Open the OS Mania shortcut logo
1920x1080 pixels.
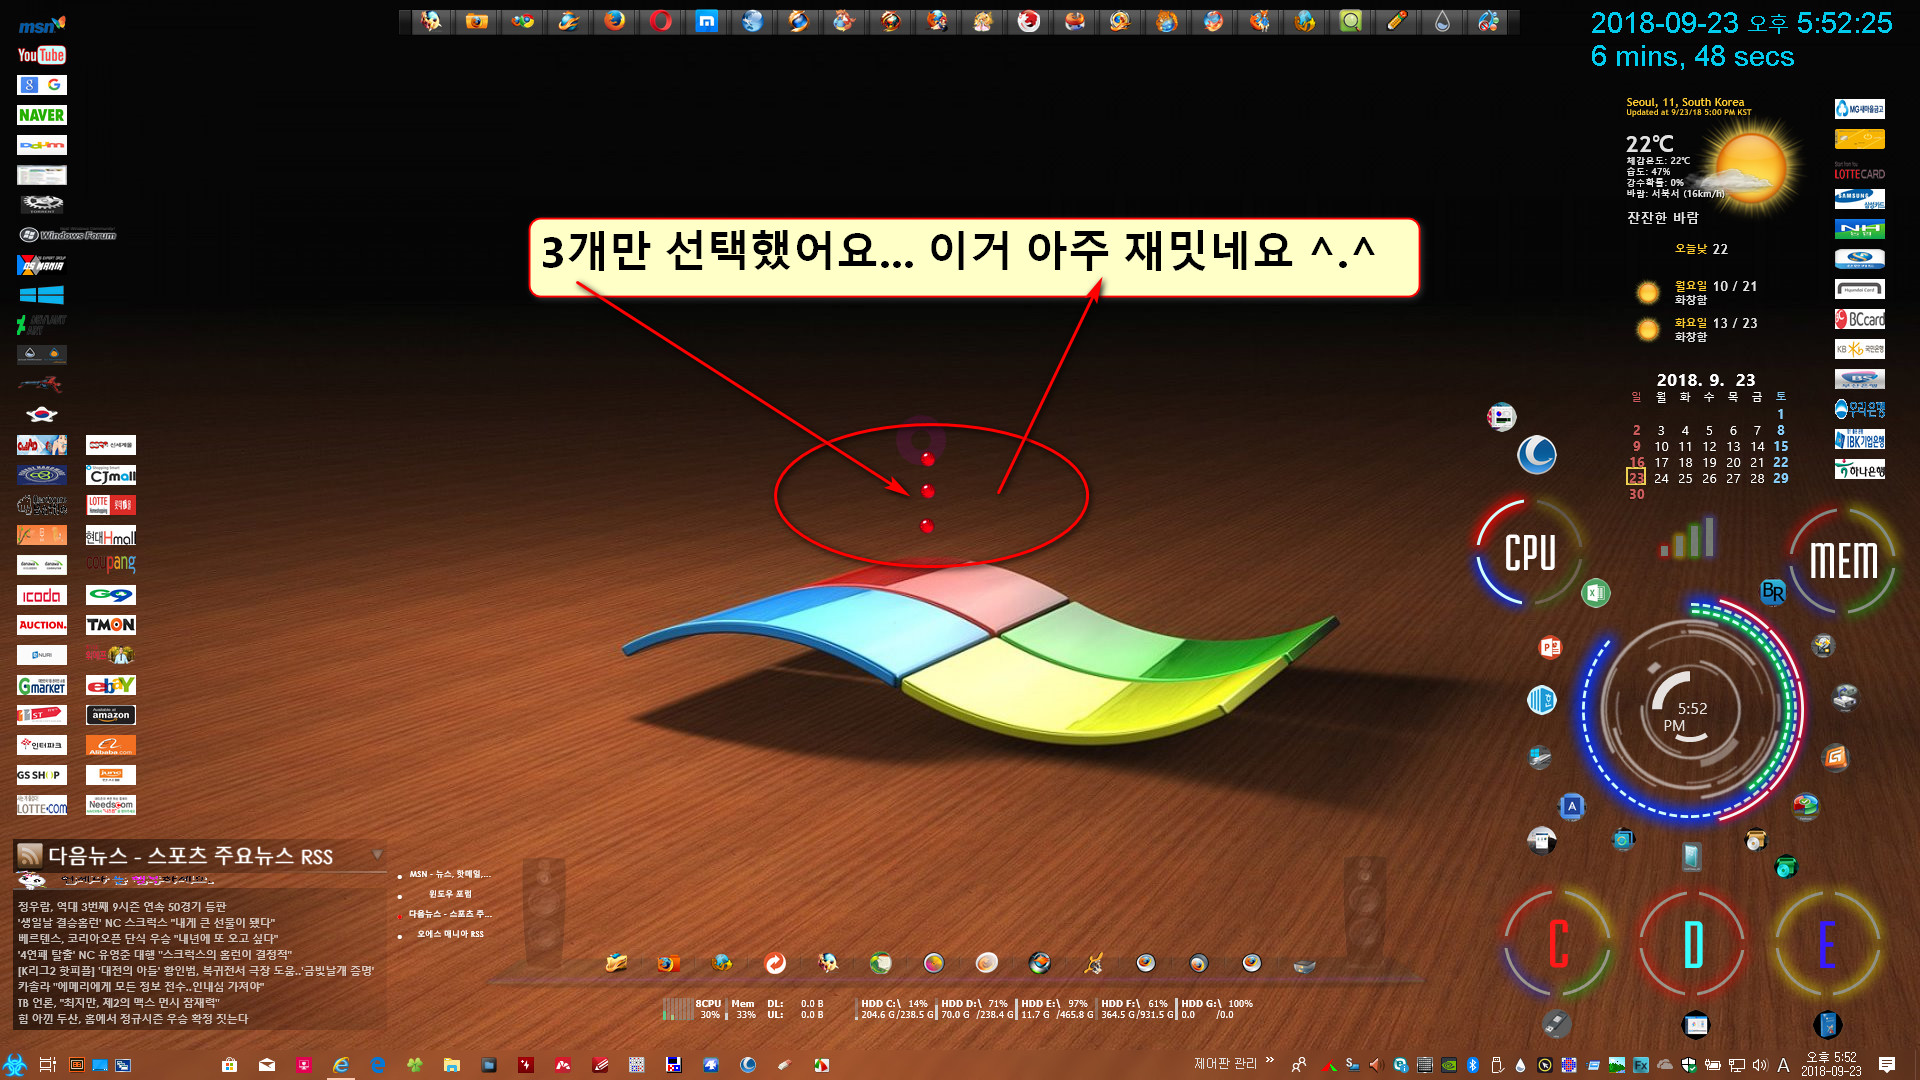pyautogui.click(x=41, y=265)
